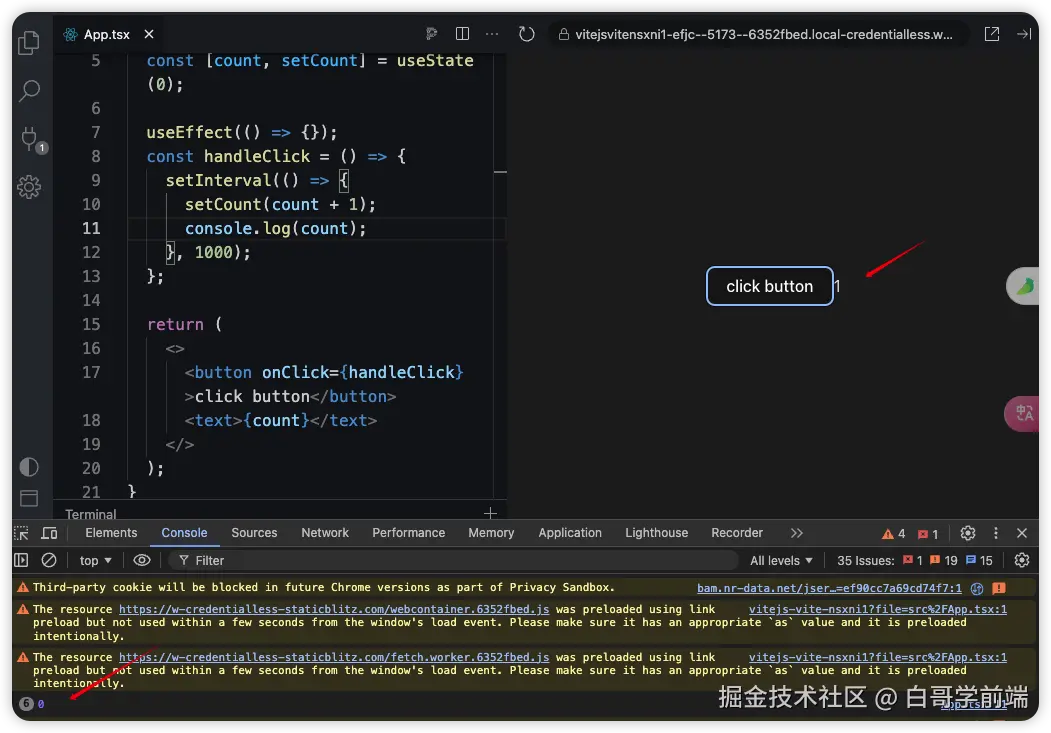Toggle the console sidebar icon
The image size is (1051, 733).
pos(21,560)
